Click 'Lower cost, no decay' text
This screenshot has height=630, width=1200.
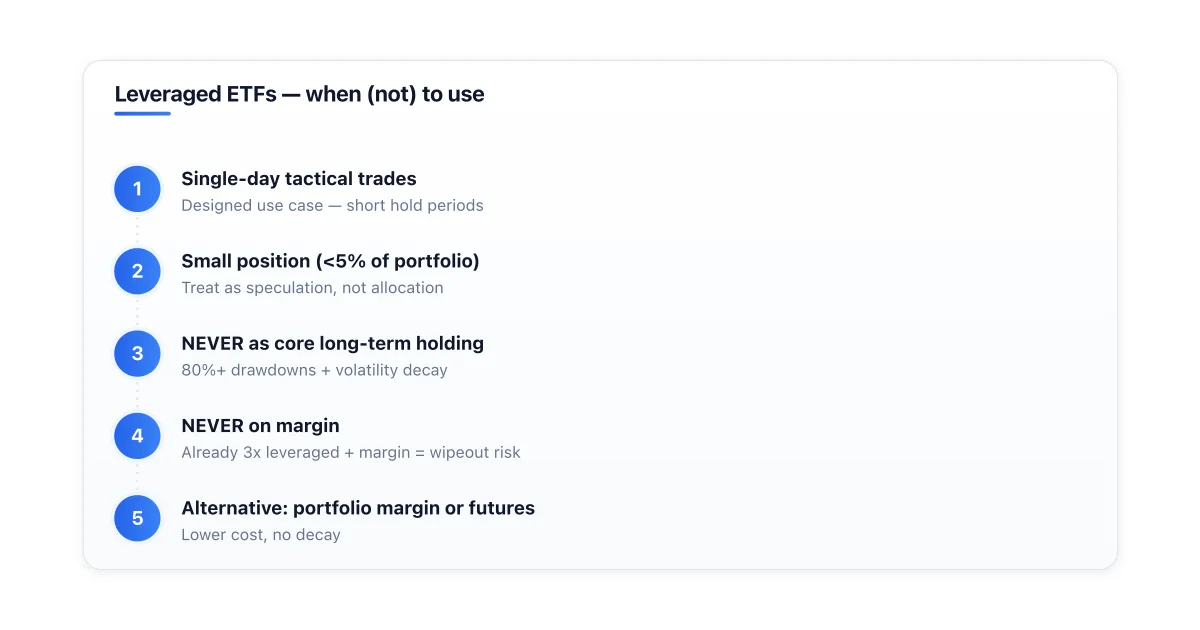tap(261, 535)
